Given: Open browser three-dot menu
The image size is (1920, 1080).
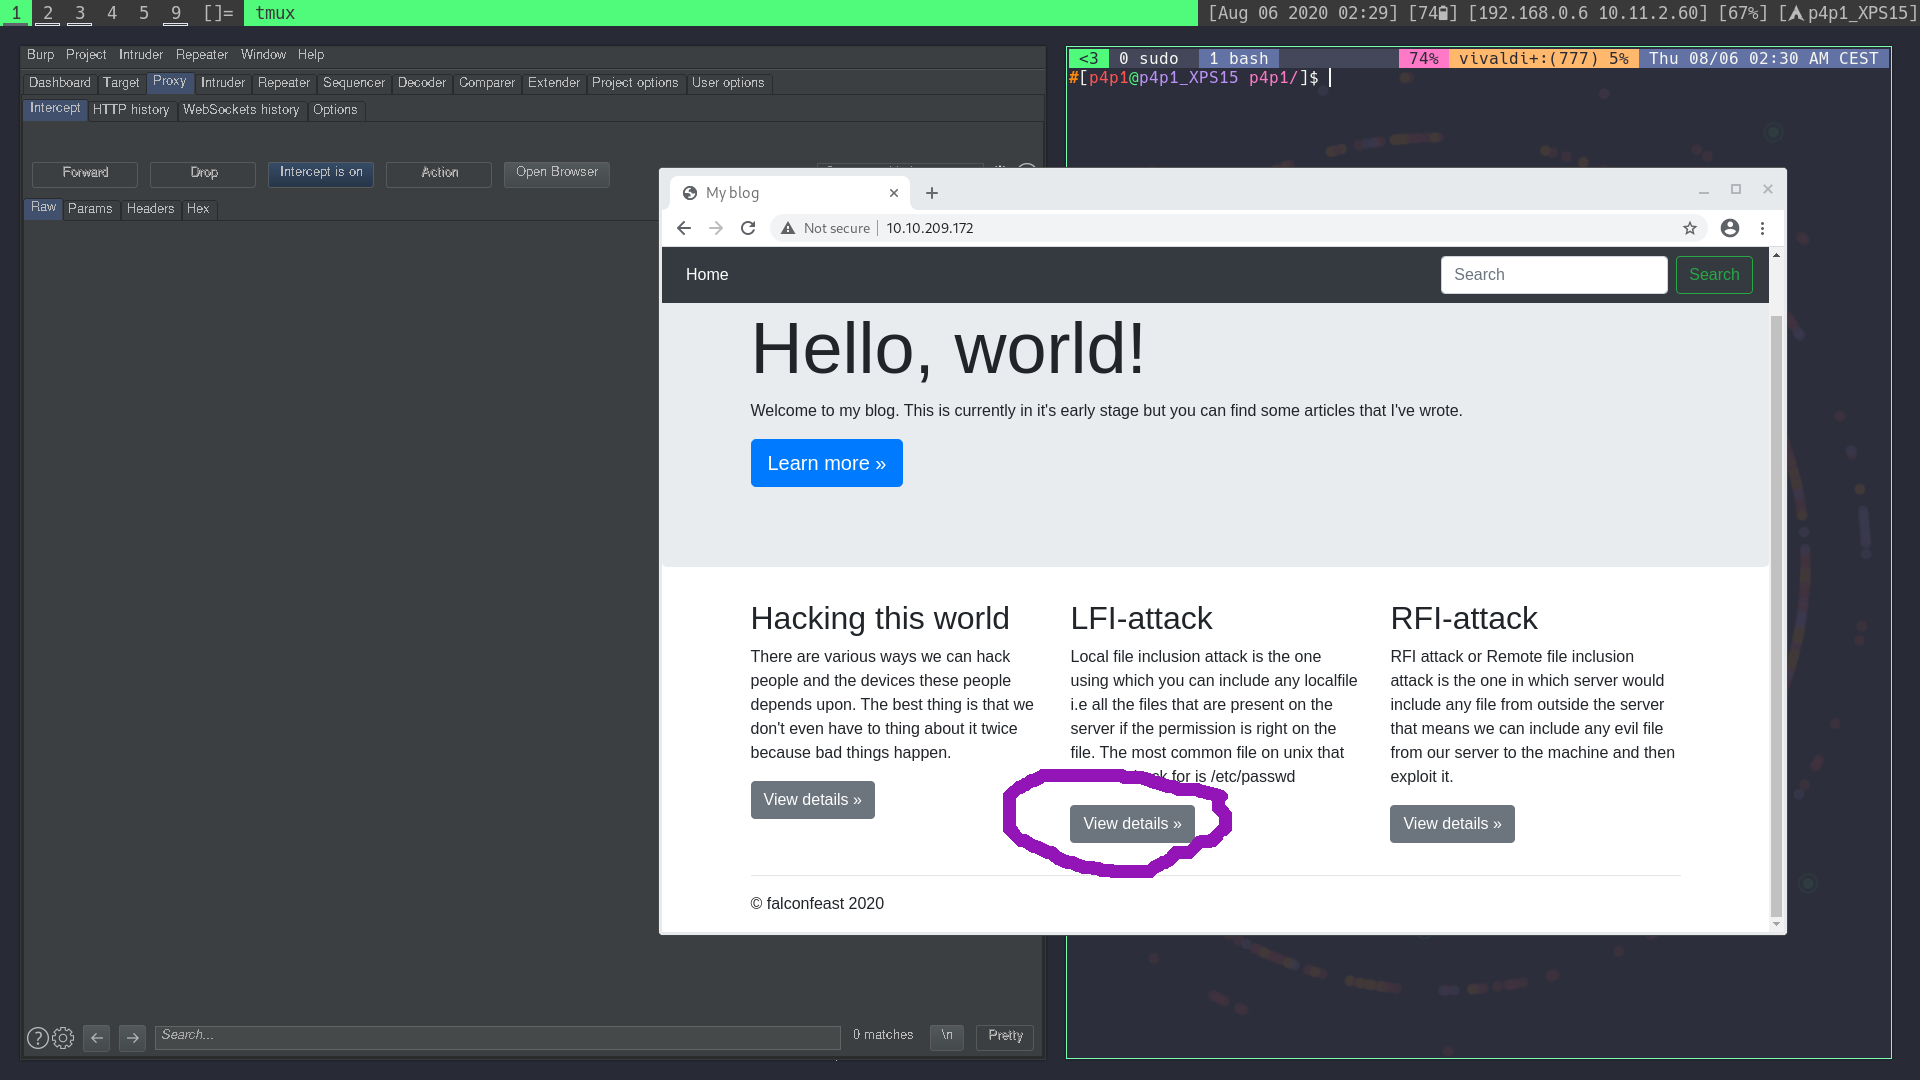Looking at the screenshot, I should click(1763, 228).
